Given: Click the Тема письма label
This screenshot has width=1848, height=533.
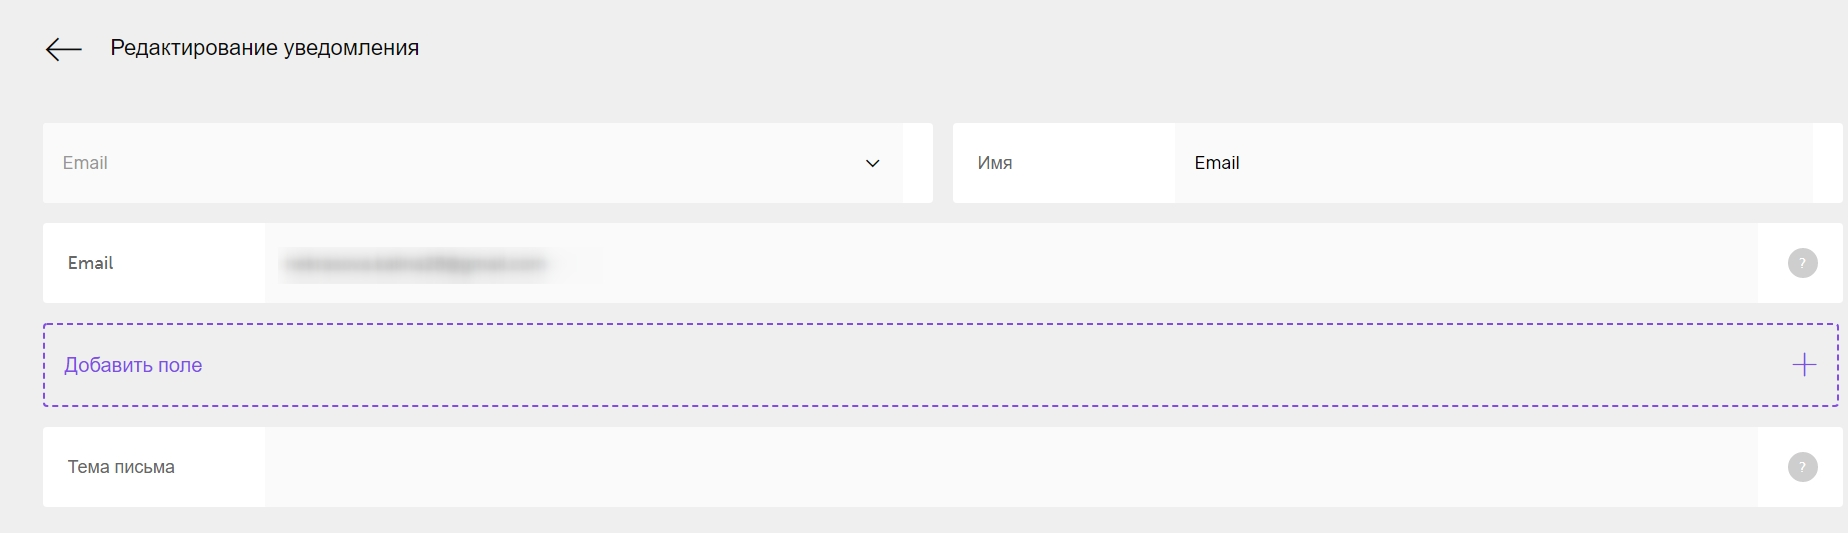Looking at the screenshot, I should 121,467.
